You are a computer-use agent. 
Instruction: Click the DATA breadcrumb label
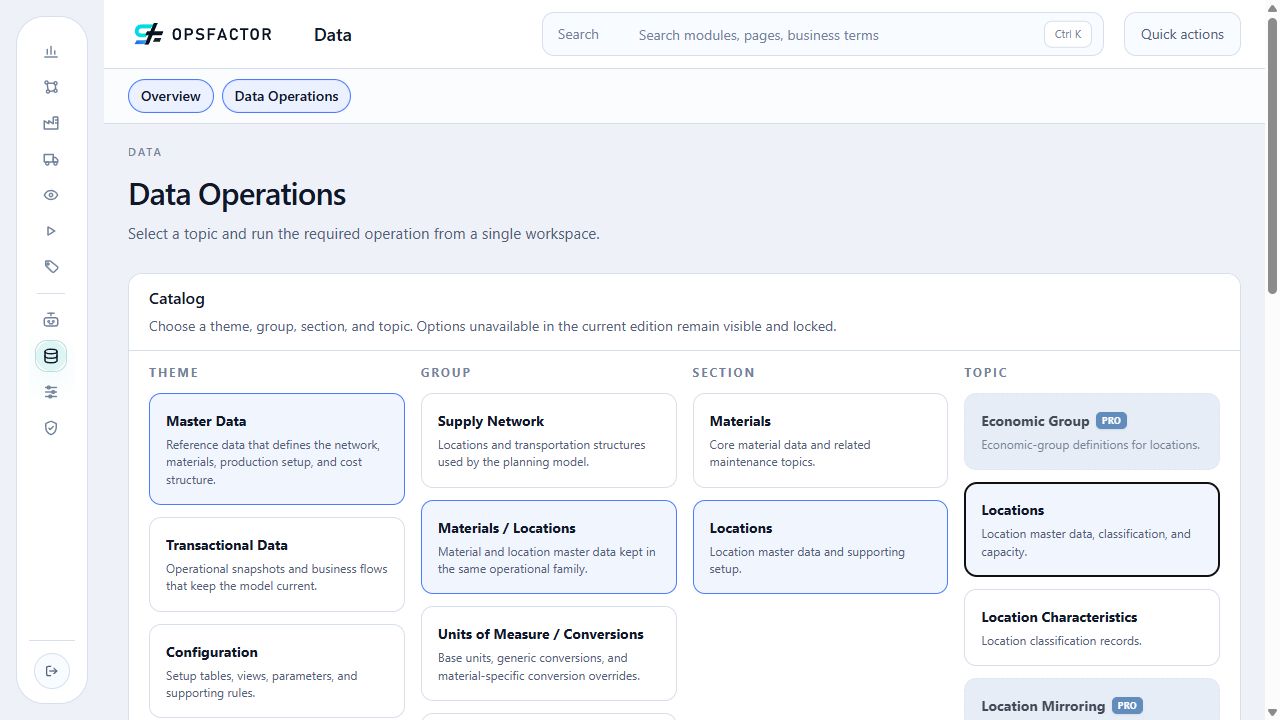[x=145, y=152]
